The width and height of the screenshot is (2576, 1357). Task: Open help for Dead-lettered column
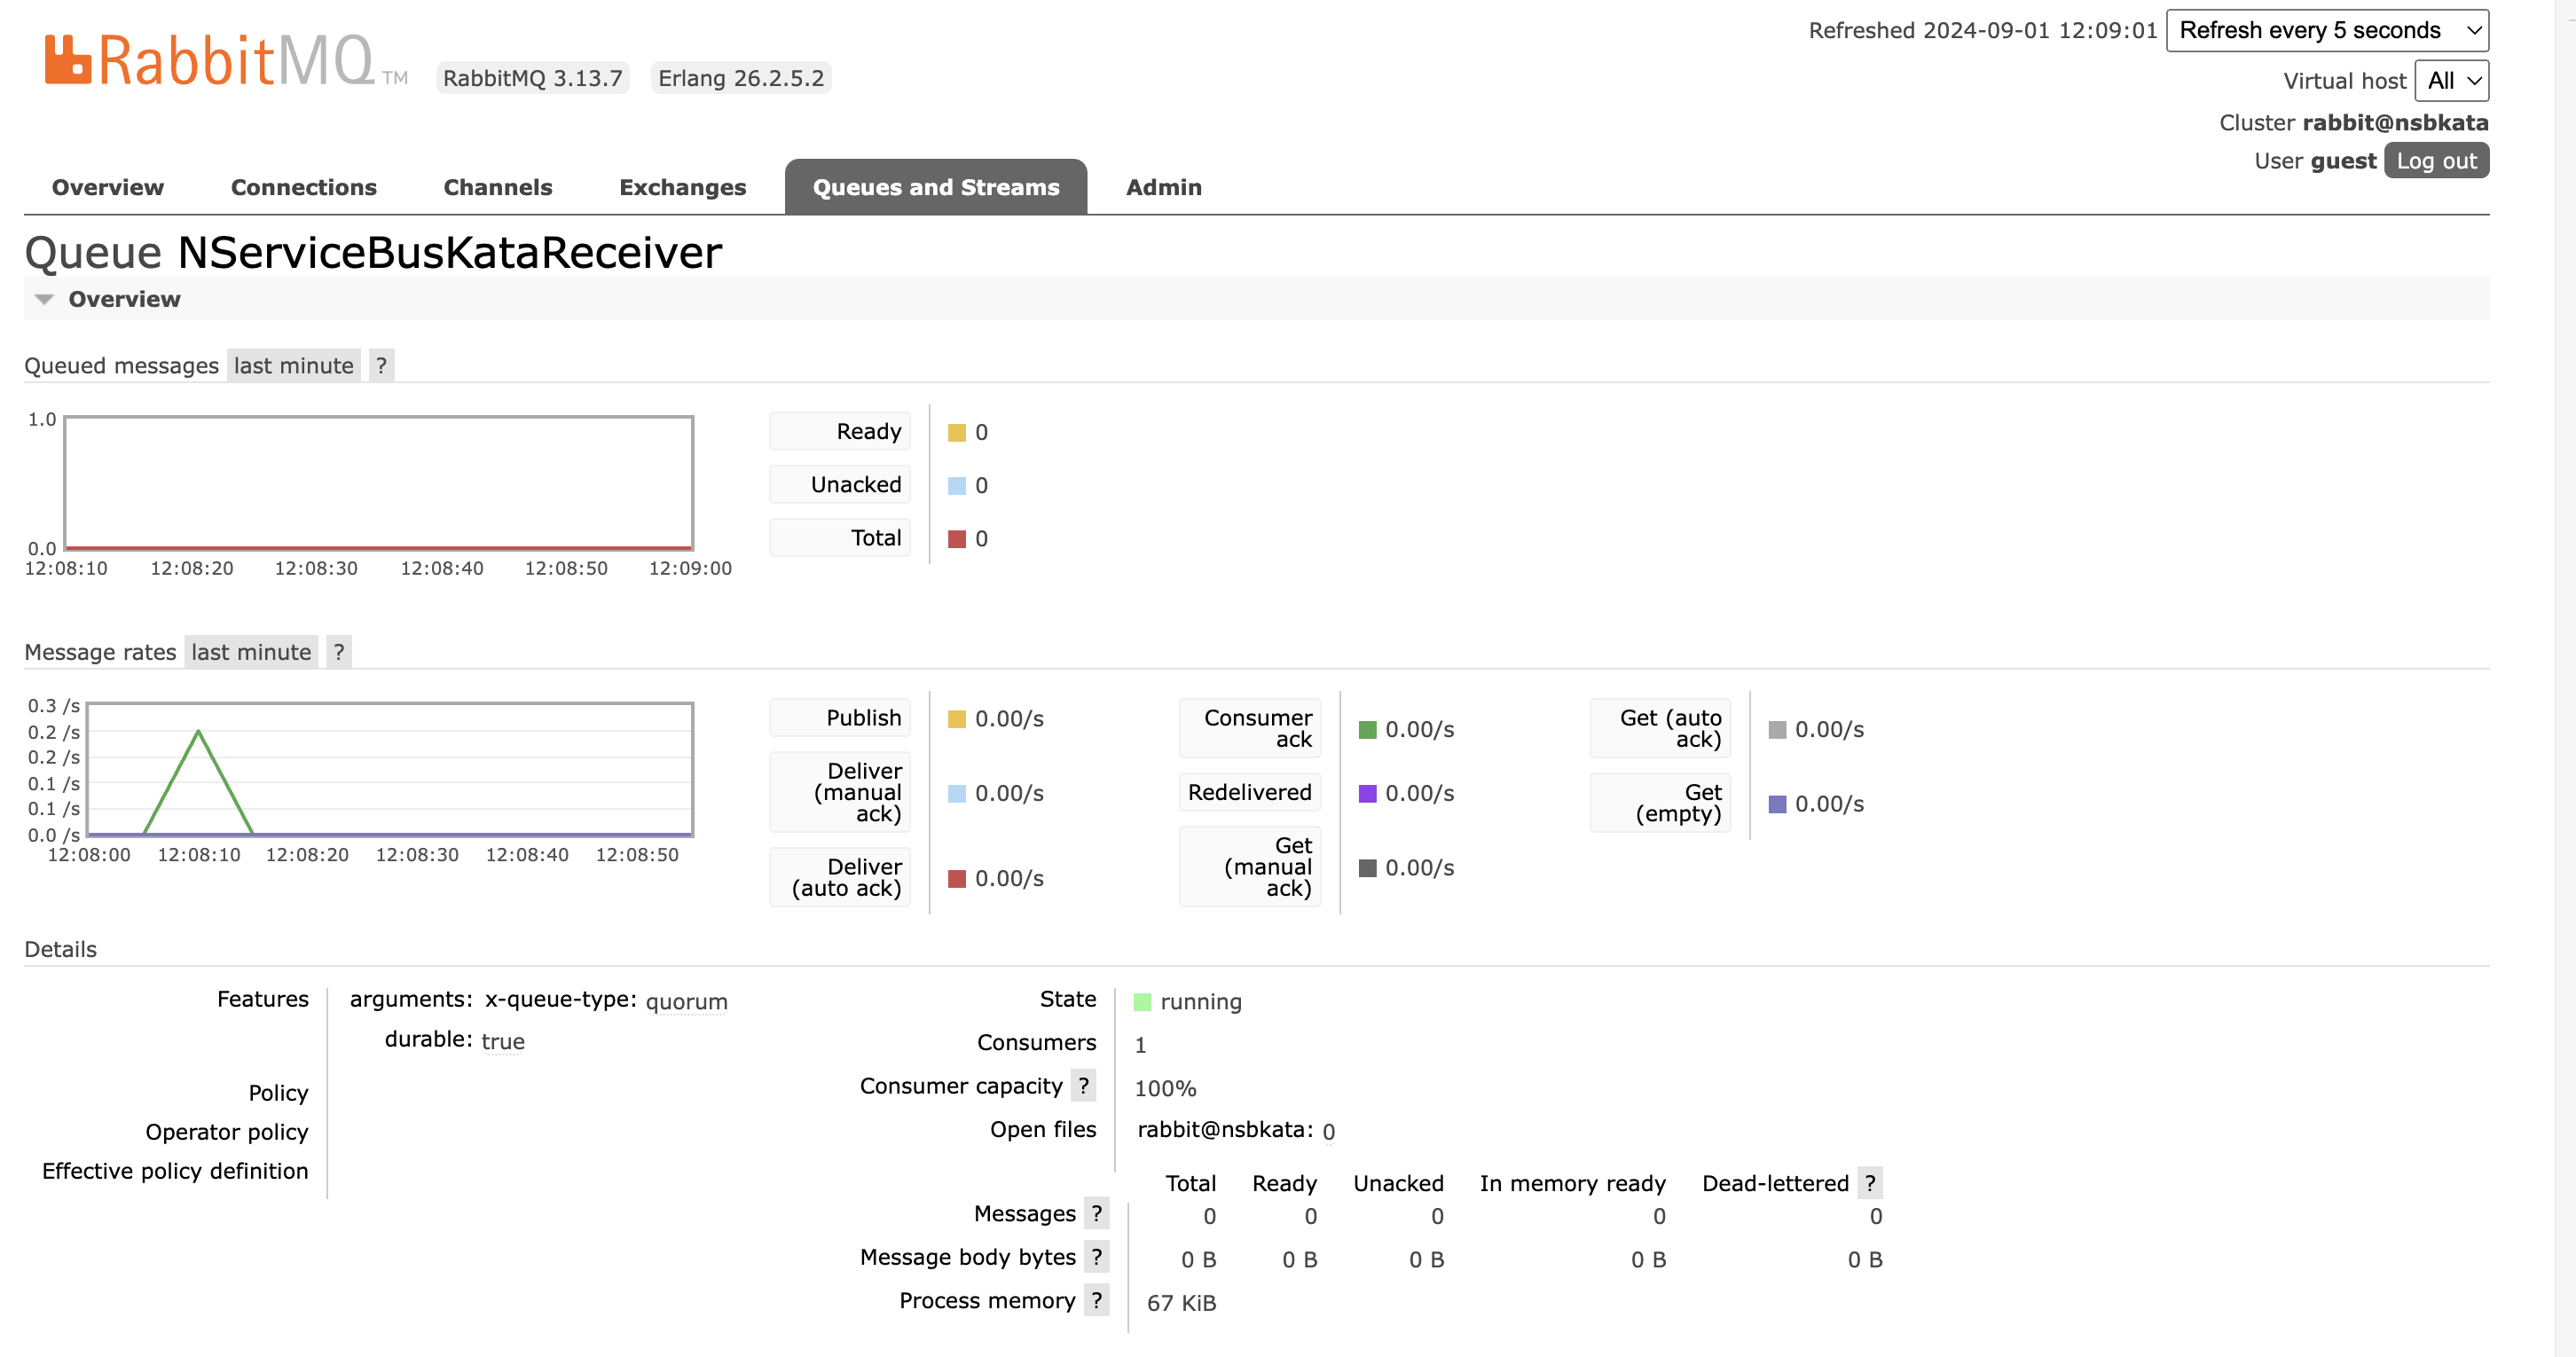tap(1871, 1182)
